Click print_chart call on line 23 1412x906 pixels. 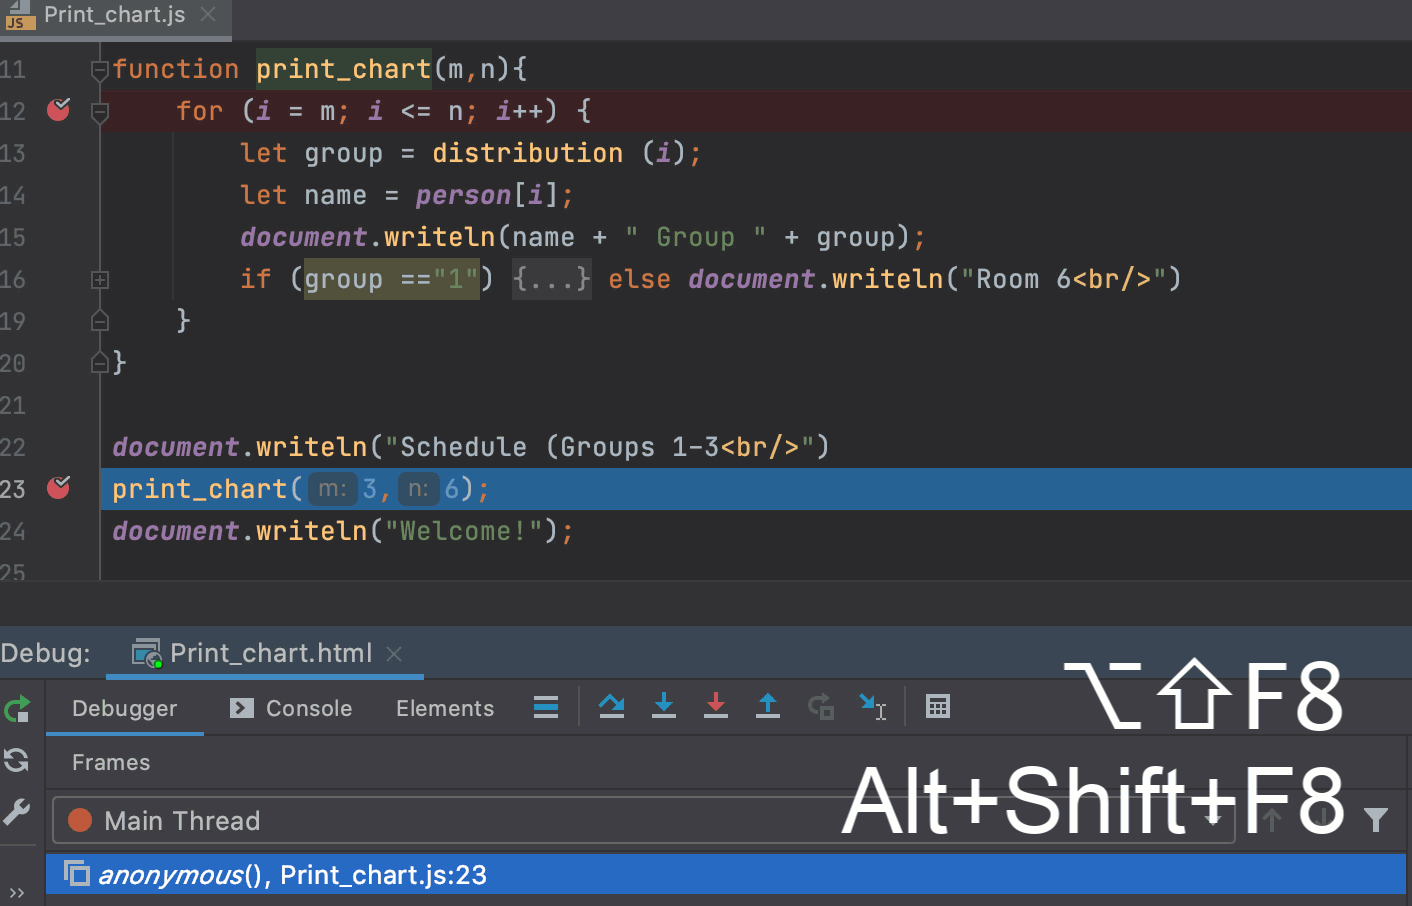(x=200, y=489)
